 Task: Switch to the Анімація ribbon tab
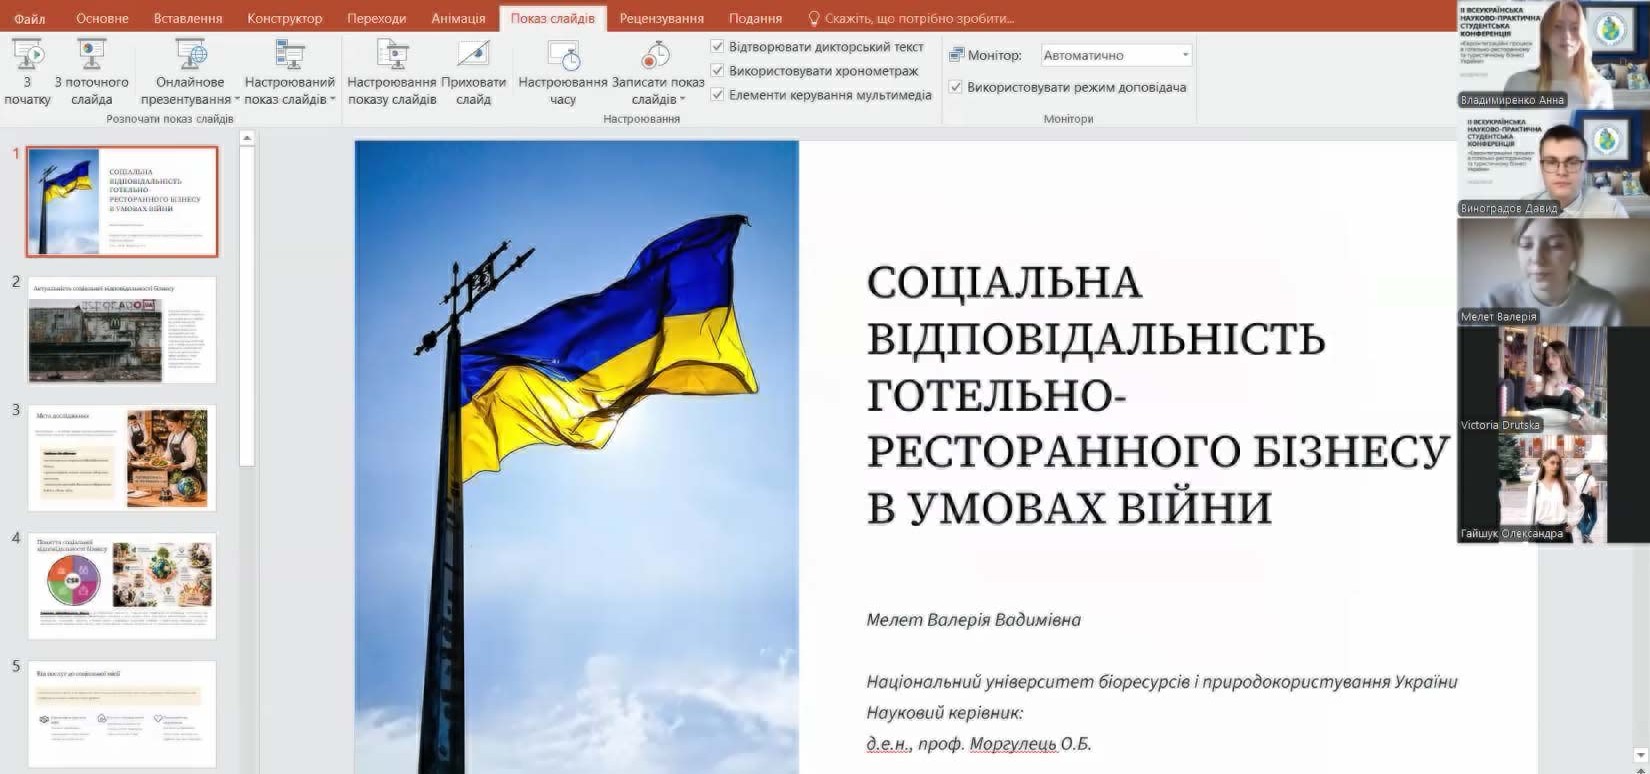[x=458, y=18]
